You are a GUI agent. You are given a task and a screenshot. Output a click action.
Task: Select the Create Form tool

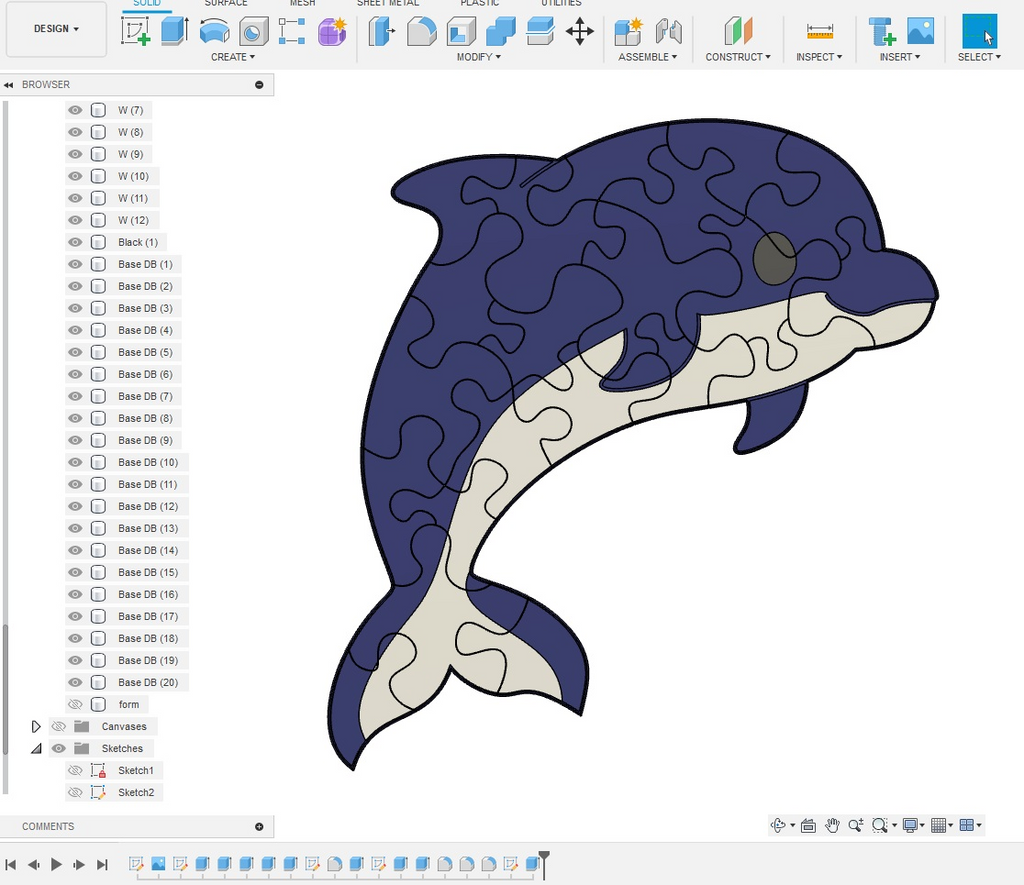(332, 31)
